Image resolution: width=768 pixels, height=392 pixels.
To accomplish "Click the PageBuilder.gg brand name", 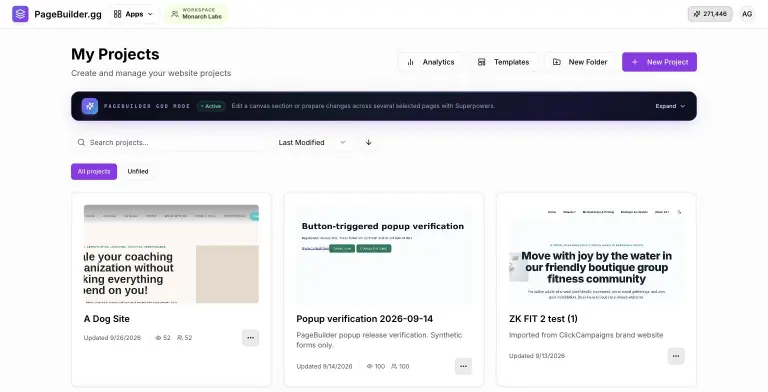I will click(x=68, y=14).
